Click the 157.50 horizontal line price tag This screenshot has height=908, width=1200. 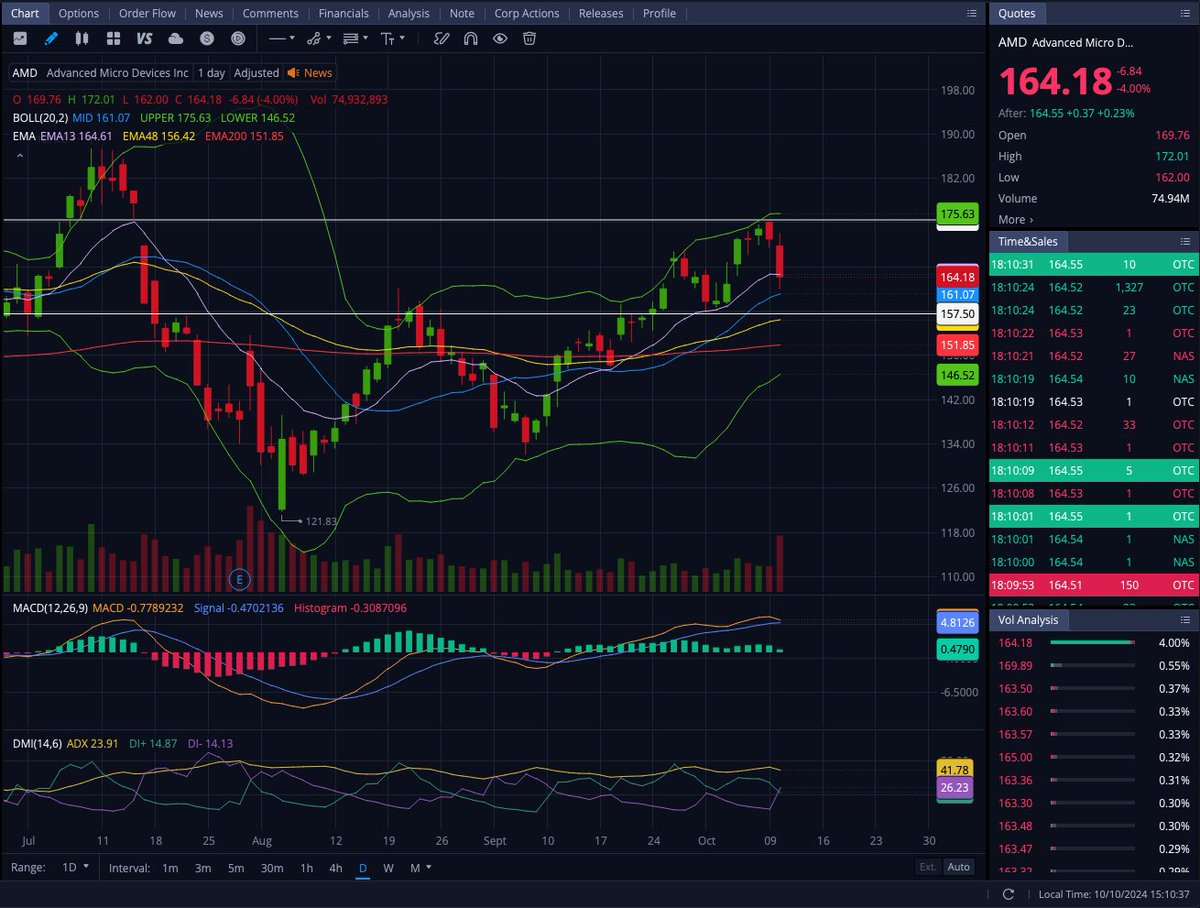click(957, 314)
